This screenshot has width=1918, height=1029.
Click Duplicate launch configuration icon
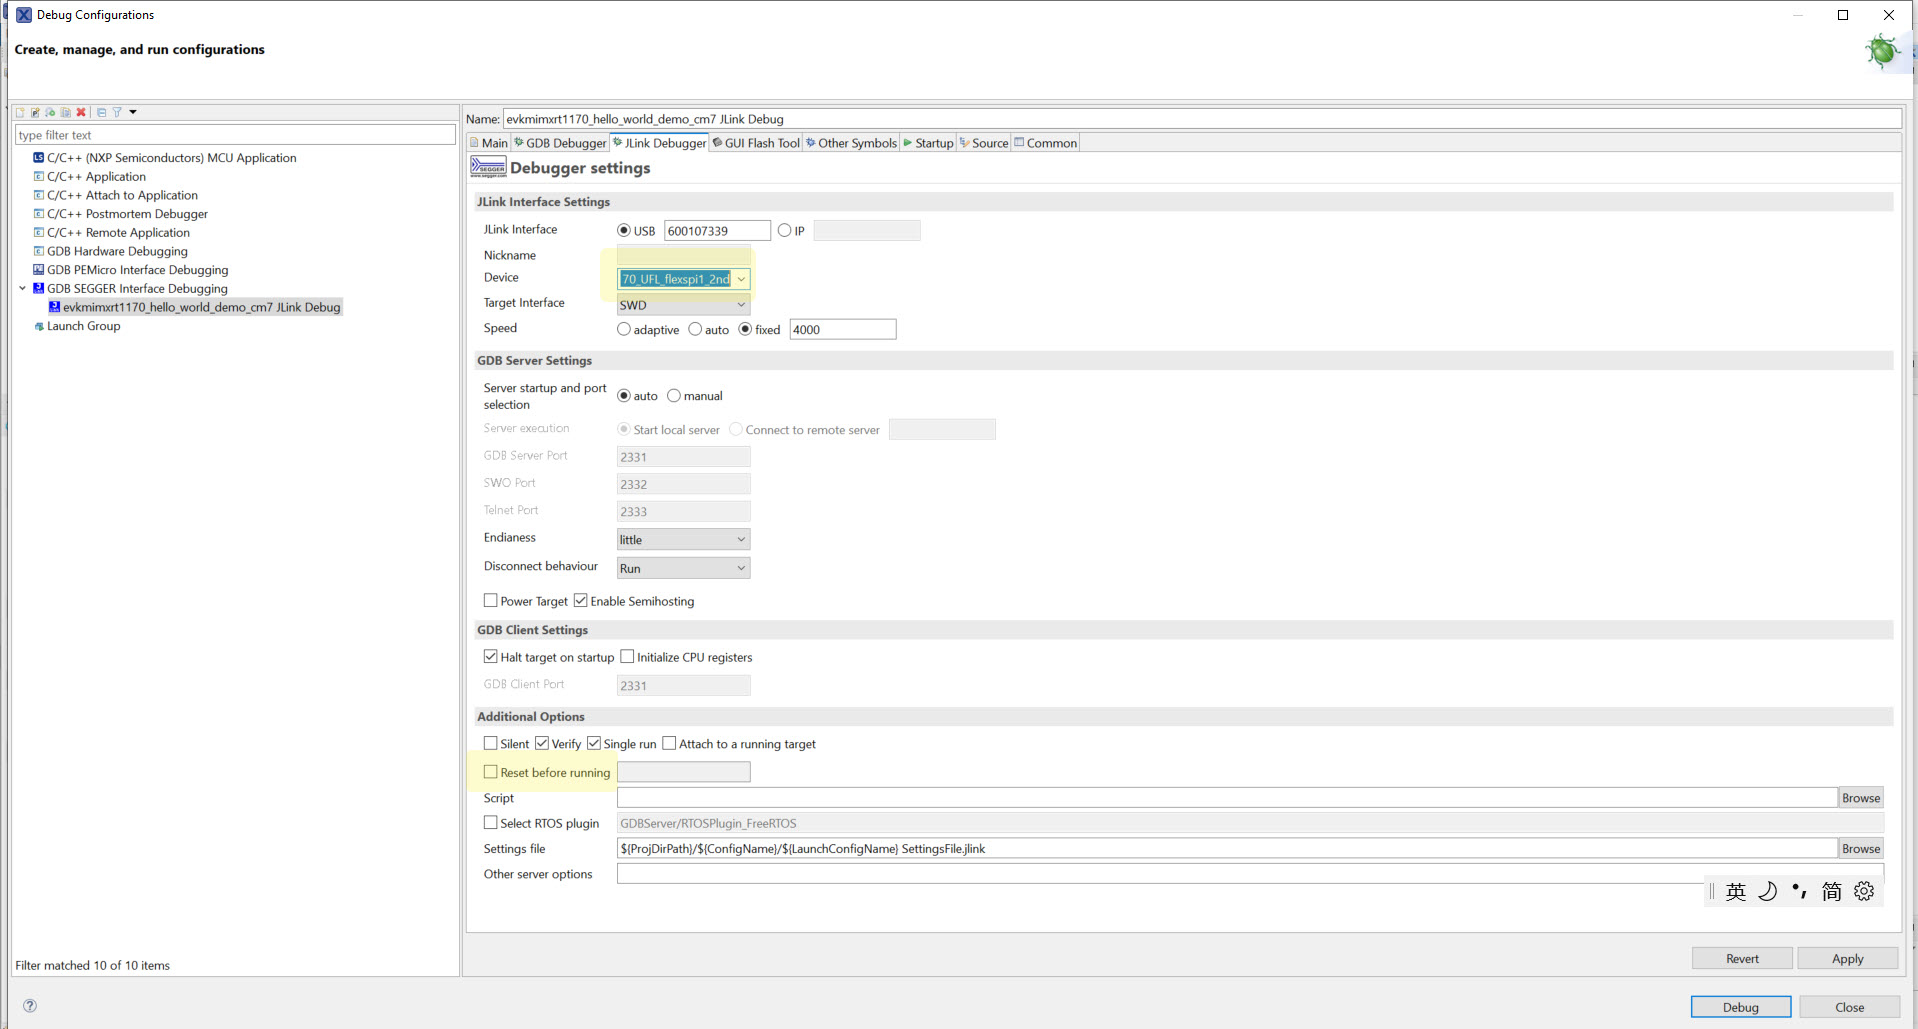tap(65, 112)
